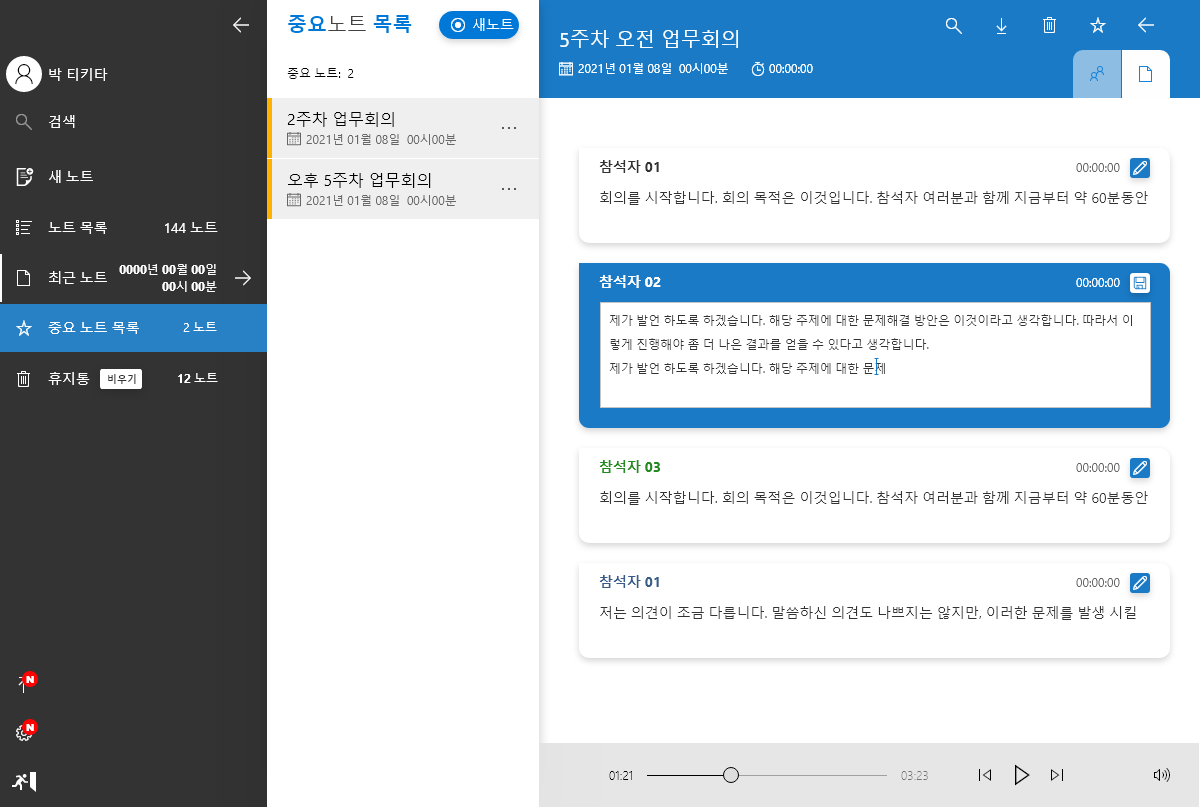Click total duration 03:23
1200x807 pixels.
[914, 776]
